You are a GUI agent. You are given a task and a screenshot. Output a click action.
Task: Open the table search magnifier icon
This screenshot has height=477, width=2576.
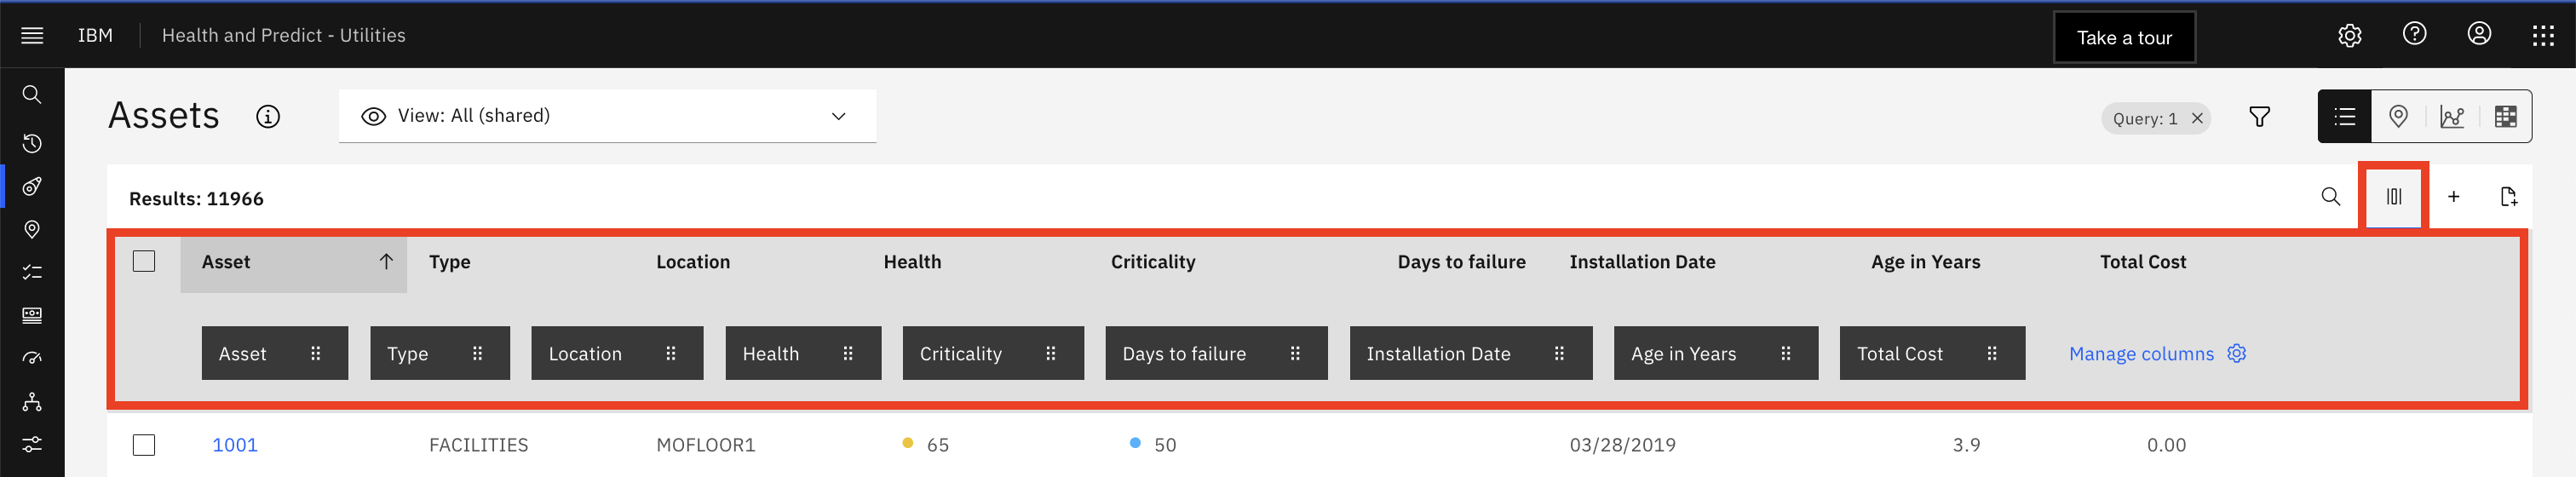[x=2330, y=196]
